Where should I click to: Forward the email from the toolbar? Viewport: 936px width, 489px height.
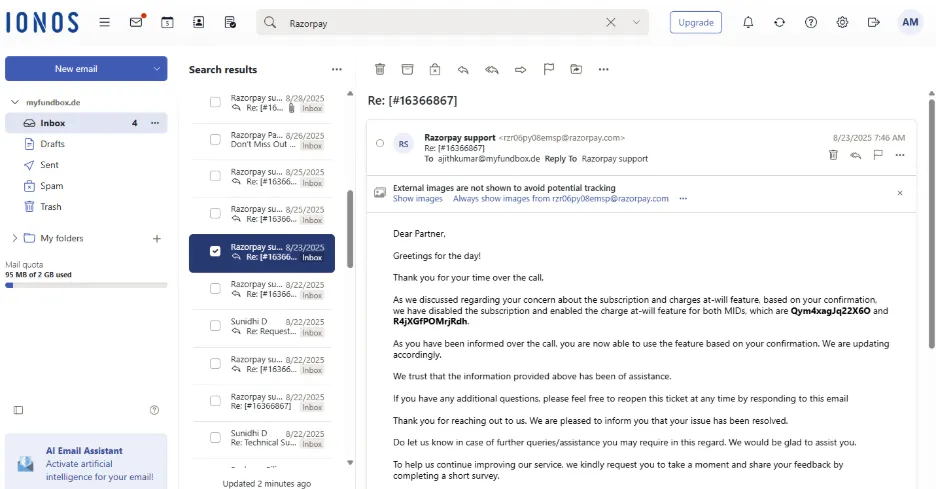pos(521,69)
